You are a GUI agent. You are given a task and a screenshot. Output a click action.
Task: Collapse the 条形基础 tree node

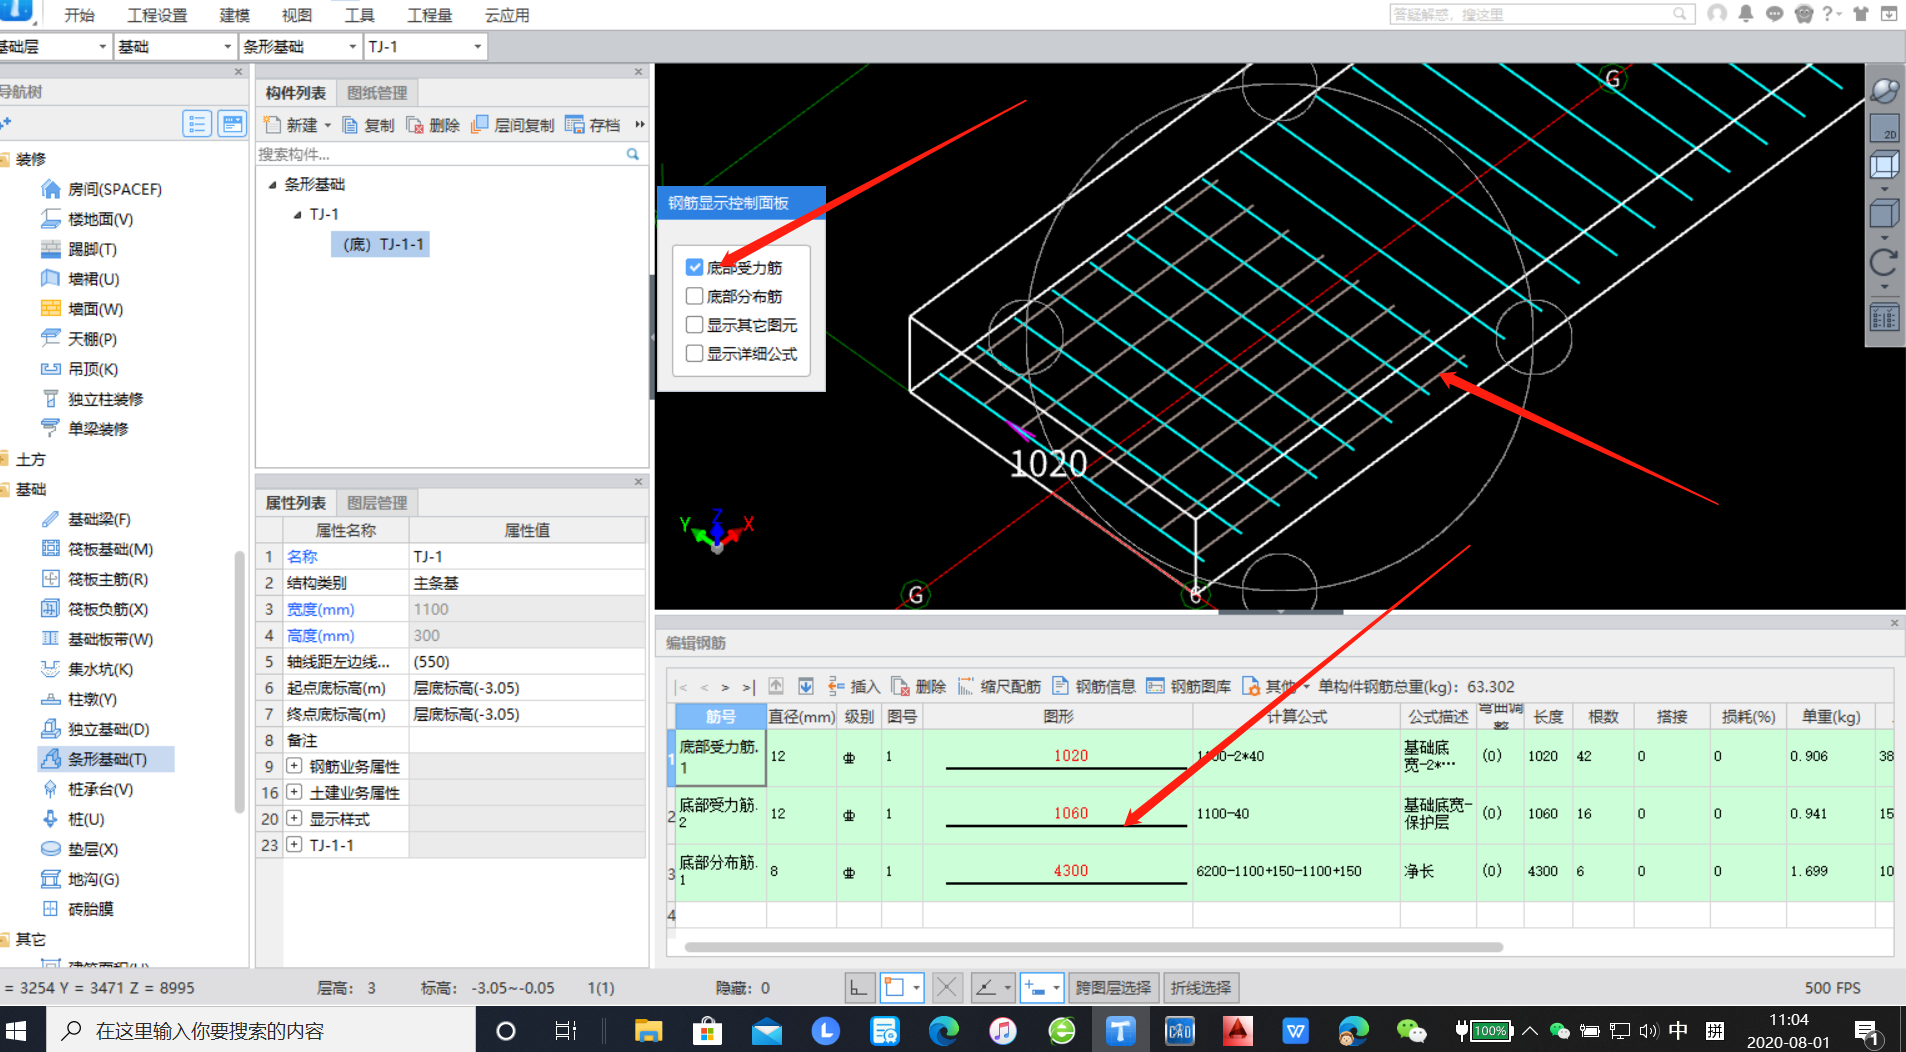coord(272,185)
